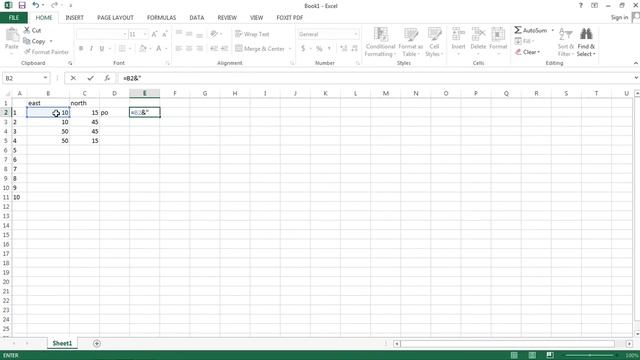The width and height of the screenshot is (640, 360).
Task: Click the Decrease Font Size icon
Action: point(164,34)
